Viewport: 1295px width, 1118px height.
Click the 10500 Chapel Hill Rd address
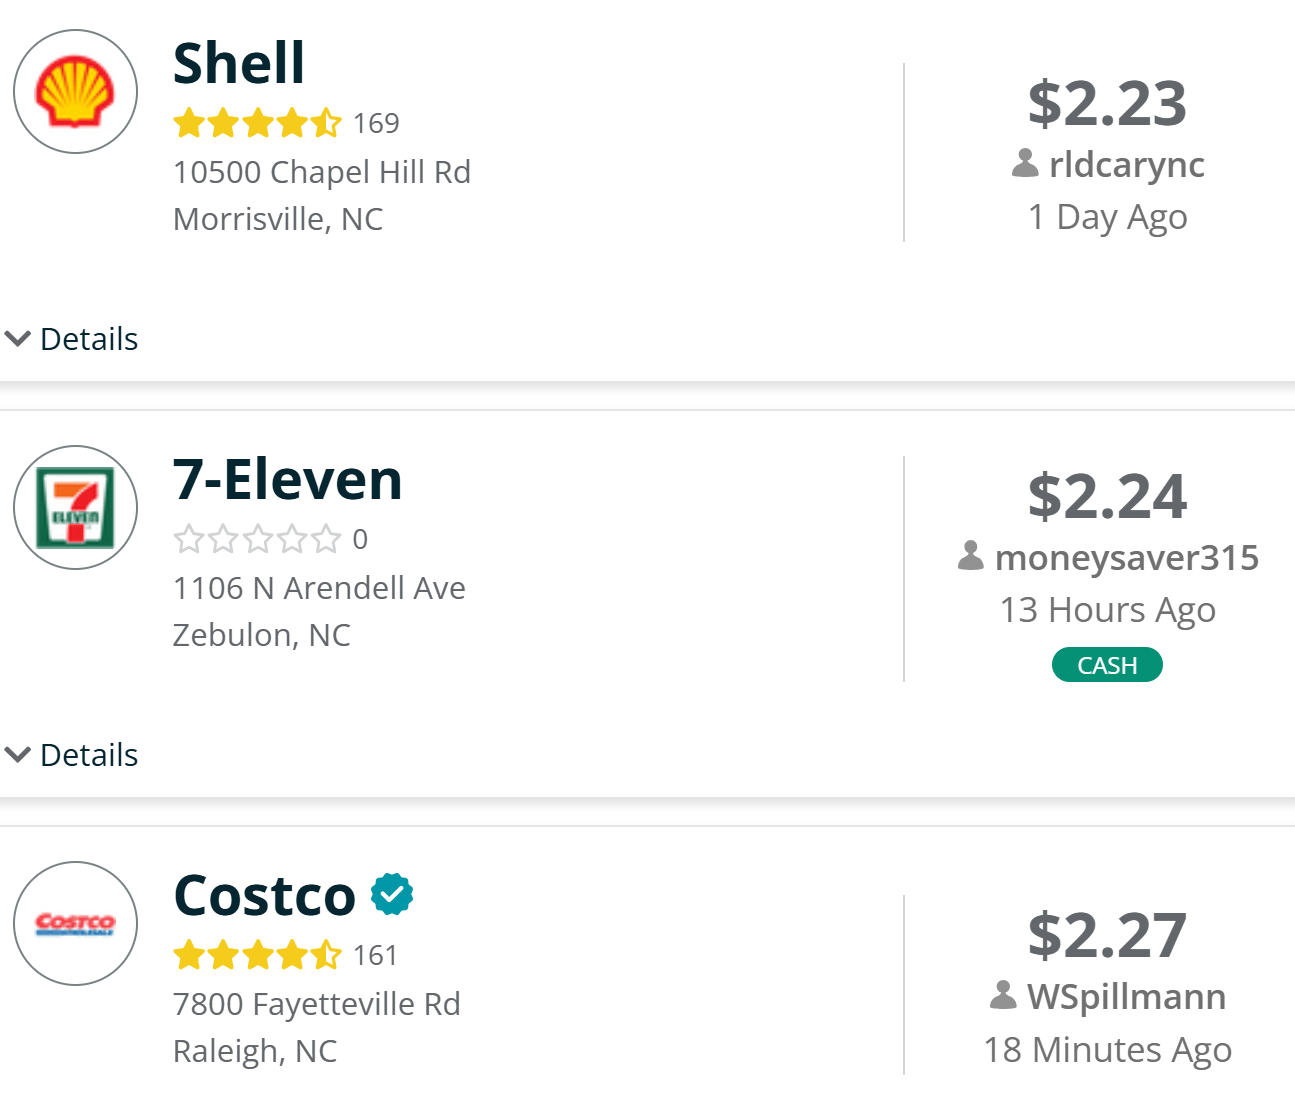point(321,172)
